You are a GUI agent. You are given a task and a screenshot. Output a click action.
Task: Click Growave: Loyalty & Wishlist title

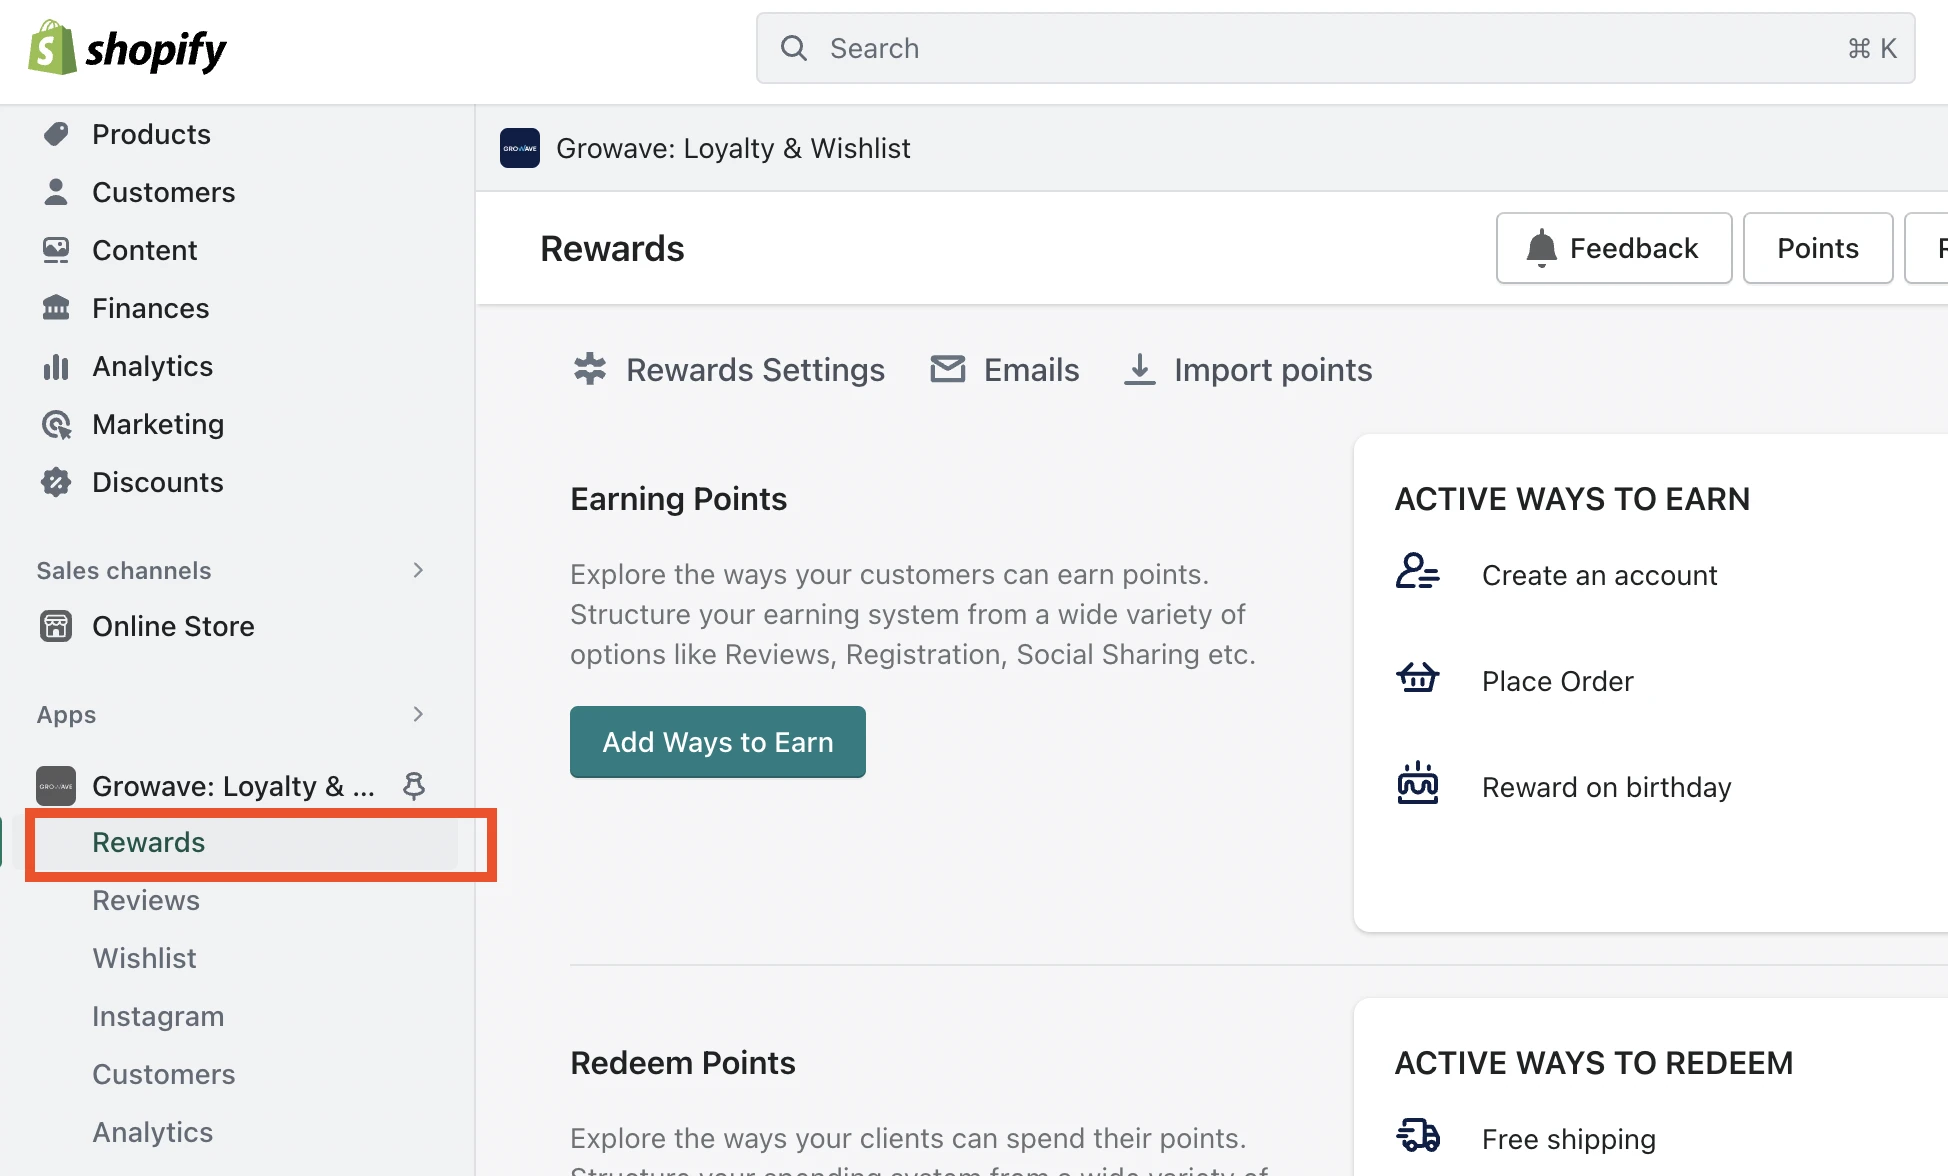(733, 148)
